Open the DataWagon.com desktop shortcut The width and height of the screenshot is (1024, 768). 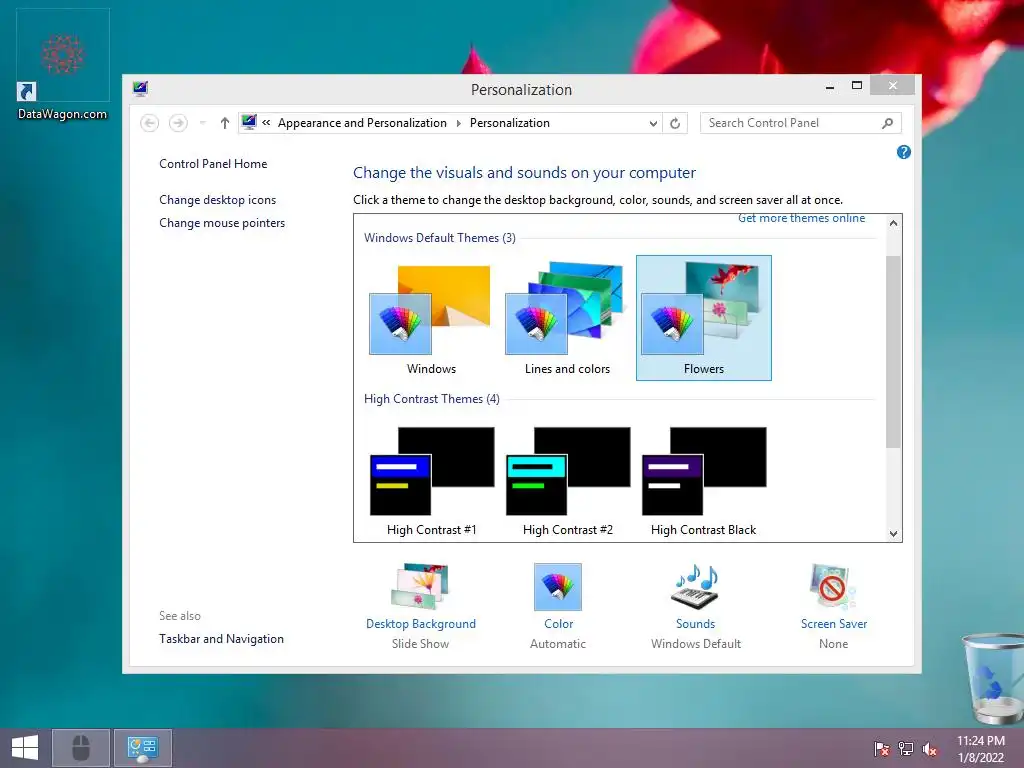[62, 65]
